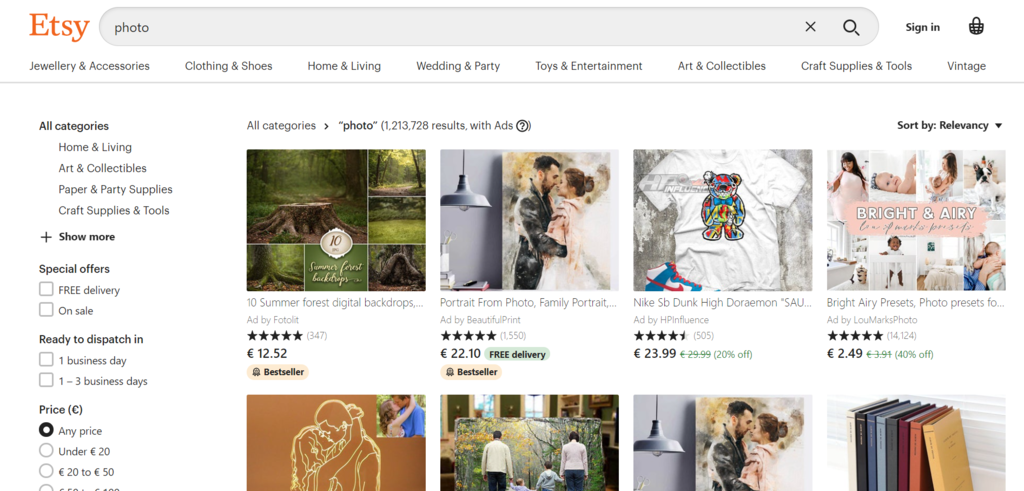Click the help question mark next to Ads
The image size is (1024, 491).
click(522, 126)
